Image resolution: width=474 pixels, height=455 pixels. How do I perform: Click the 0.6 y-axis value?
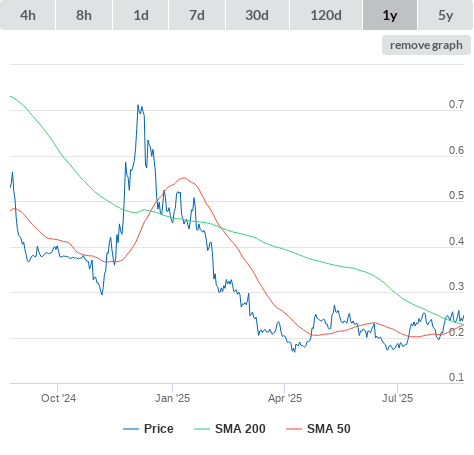pos(456,150)
